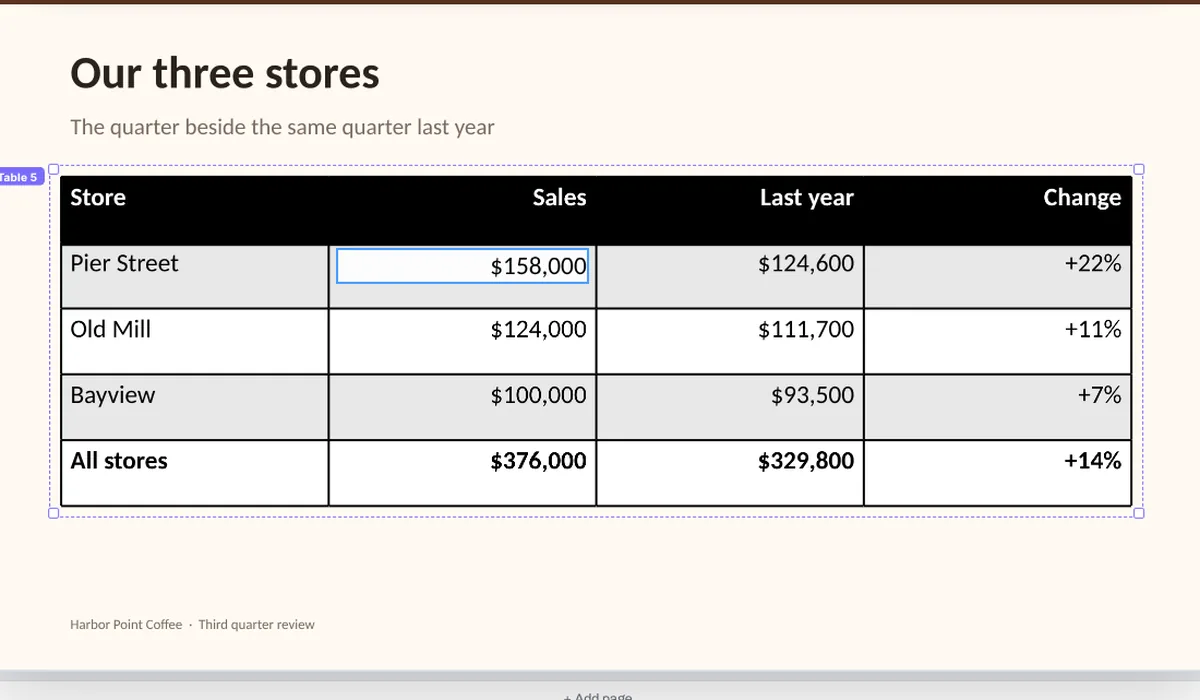Select the +22% cell

click(x=998, y=276)
